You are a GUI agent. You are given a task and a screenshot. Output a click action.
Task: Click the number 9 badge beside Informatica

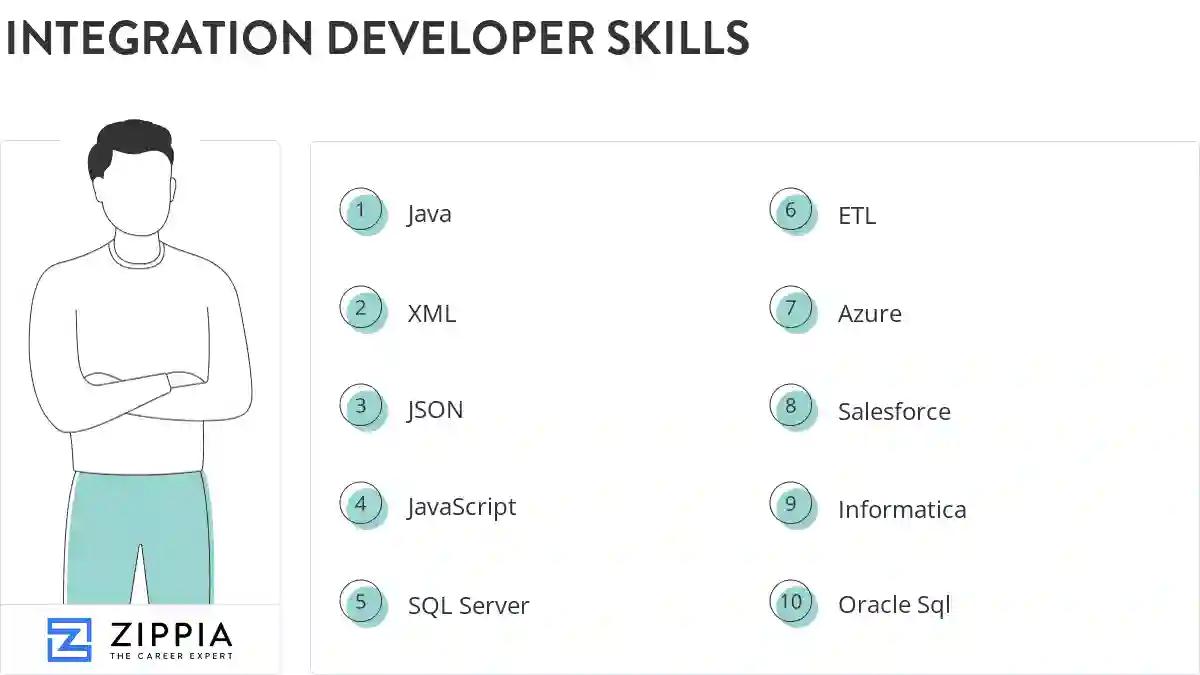791,504
